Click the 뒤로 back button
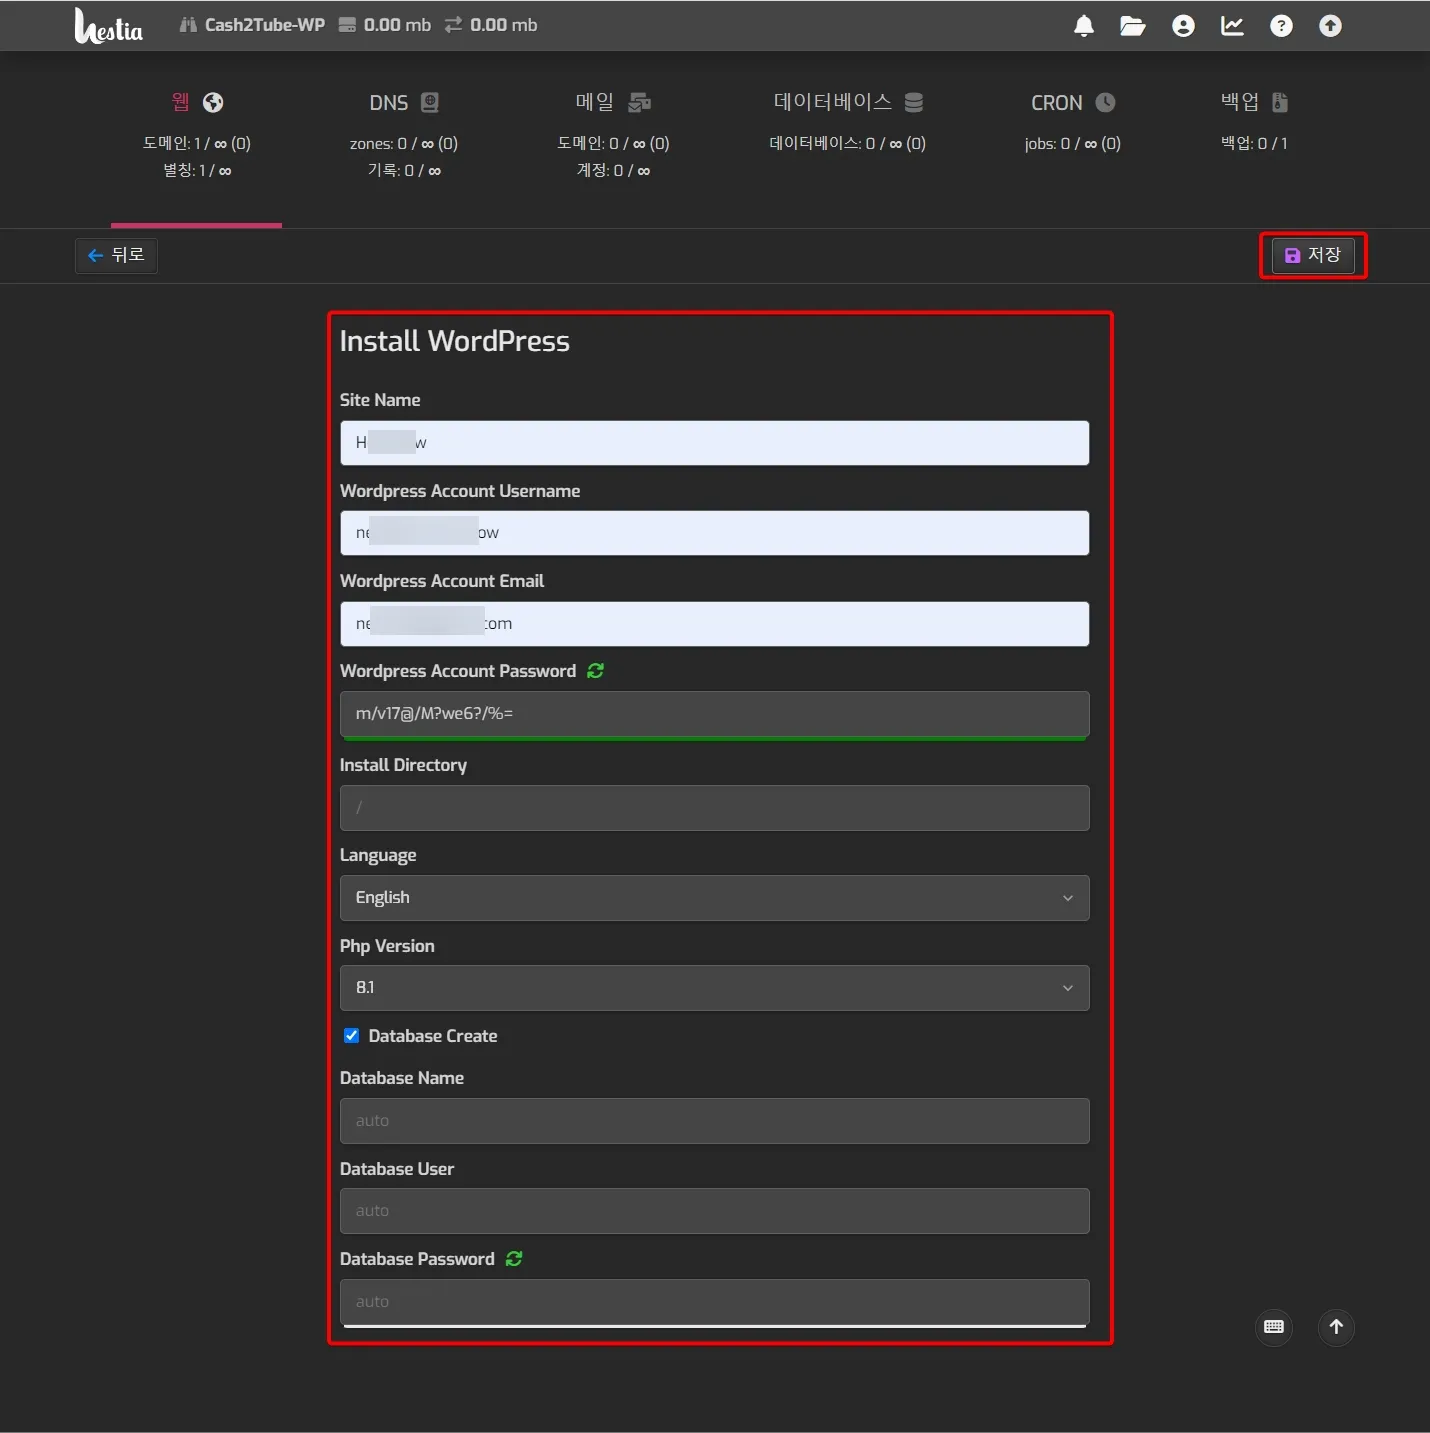 click(116, 255)
